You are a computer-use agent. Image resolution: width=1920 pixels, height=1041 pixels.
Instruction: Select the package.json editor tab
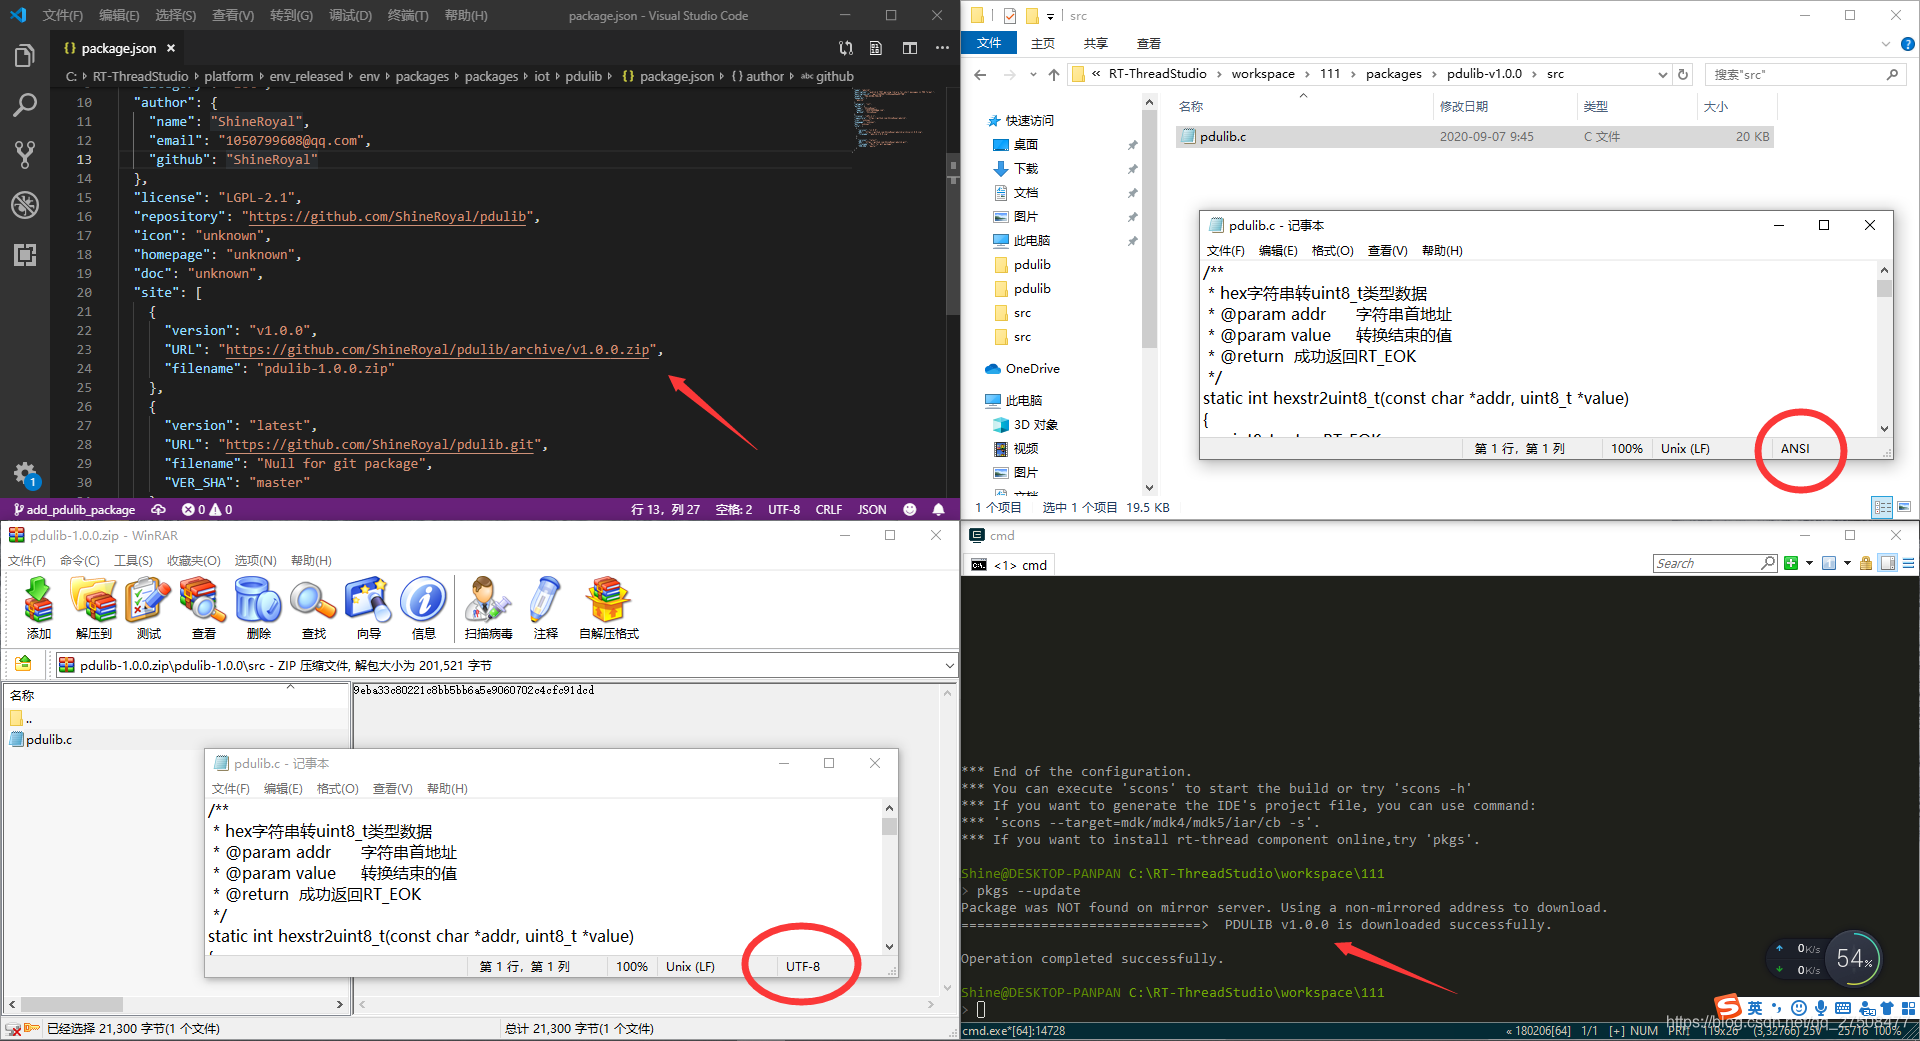coord(118,48)
